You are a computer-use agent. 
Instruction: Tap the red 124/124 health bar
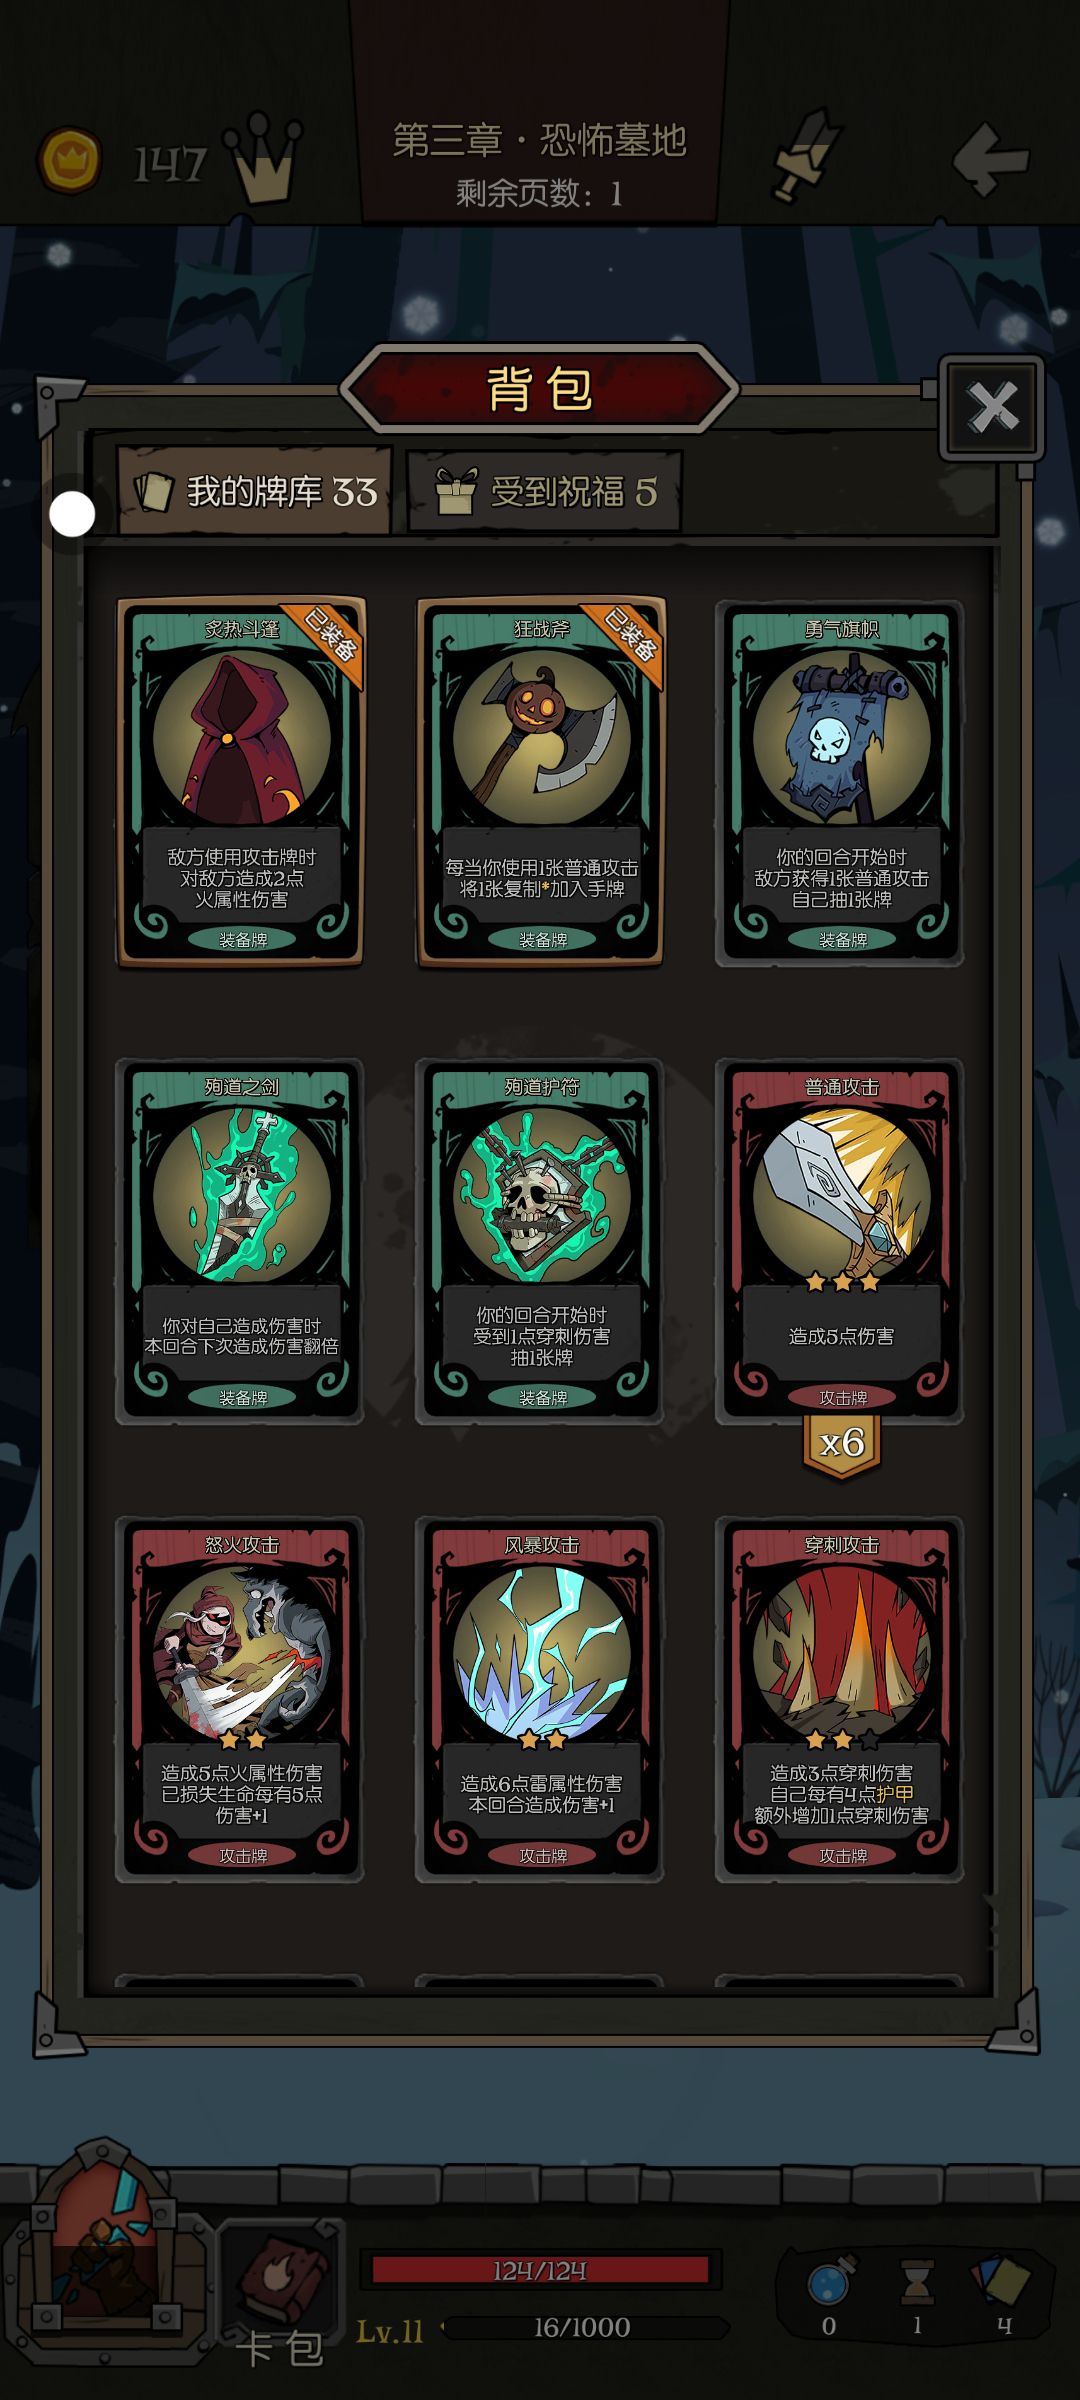540,2270
